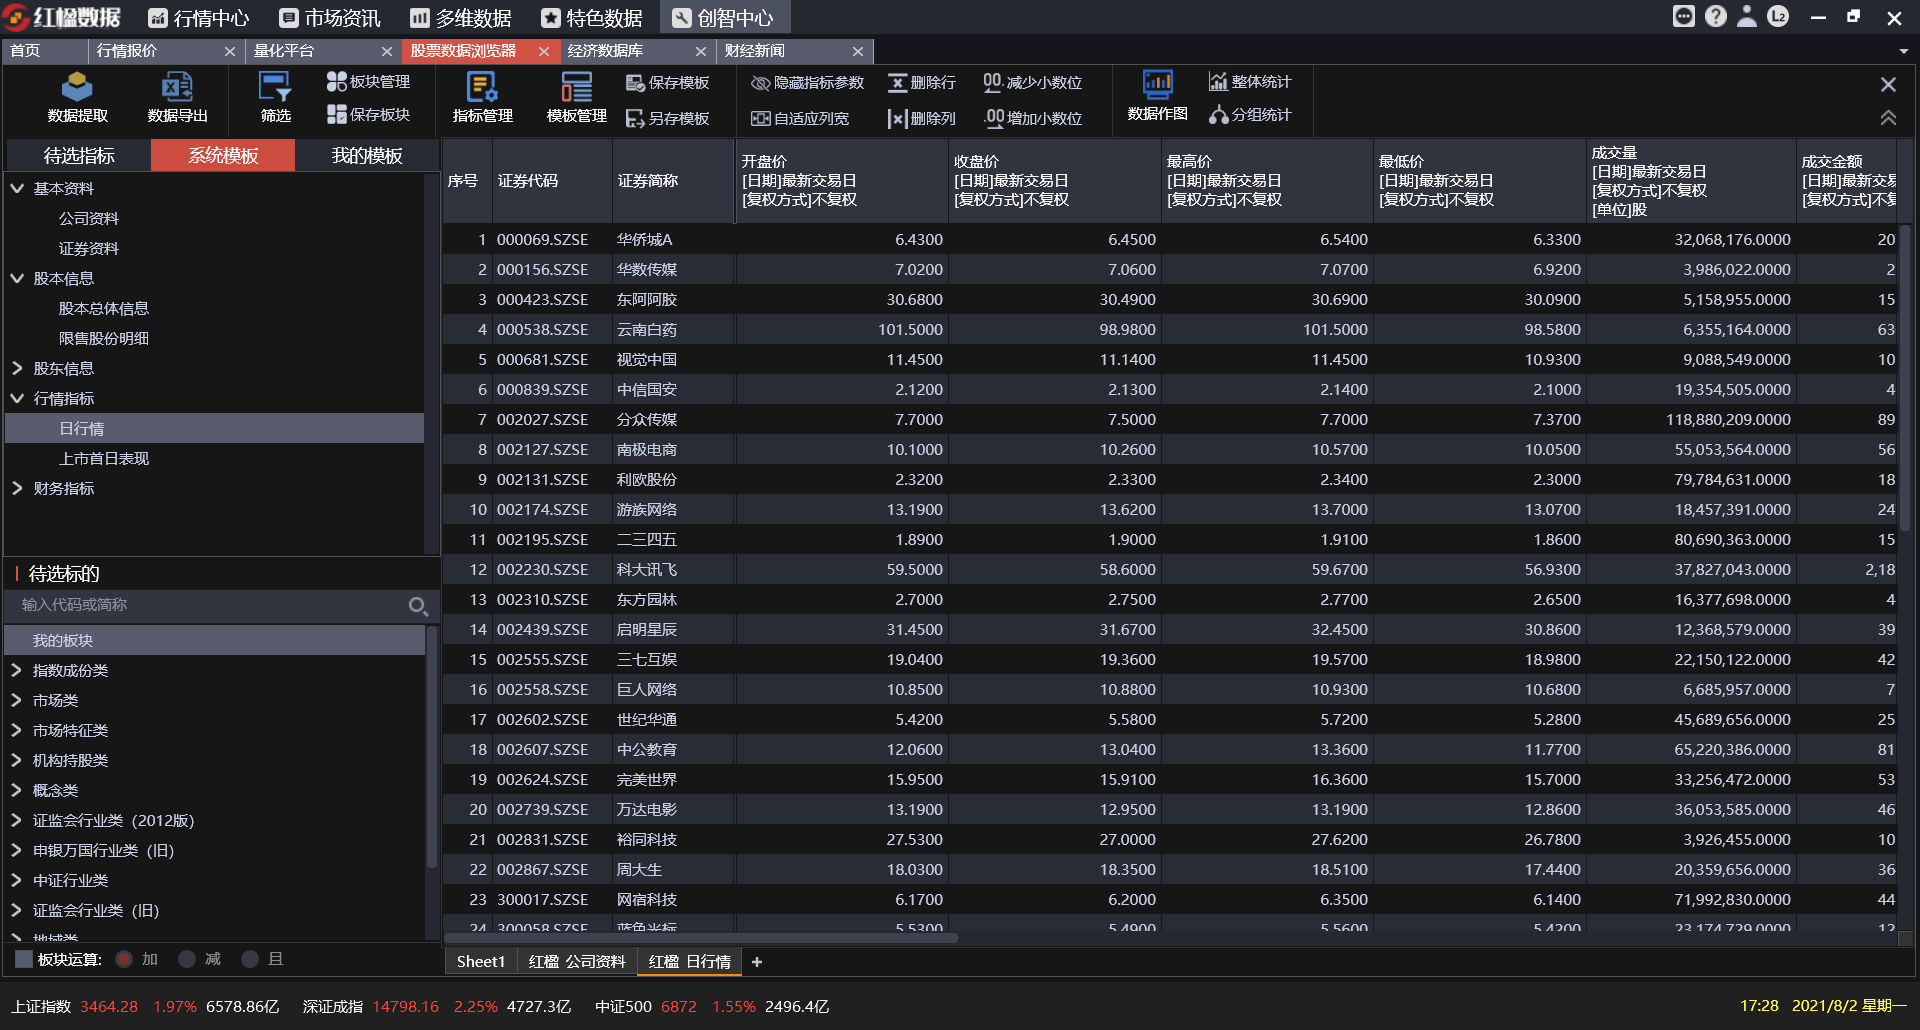Click 整体统计 overall statistics icon
Screen dimensions: 1920x1030
1250,82
